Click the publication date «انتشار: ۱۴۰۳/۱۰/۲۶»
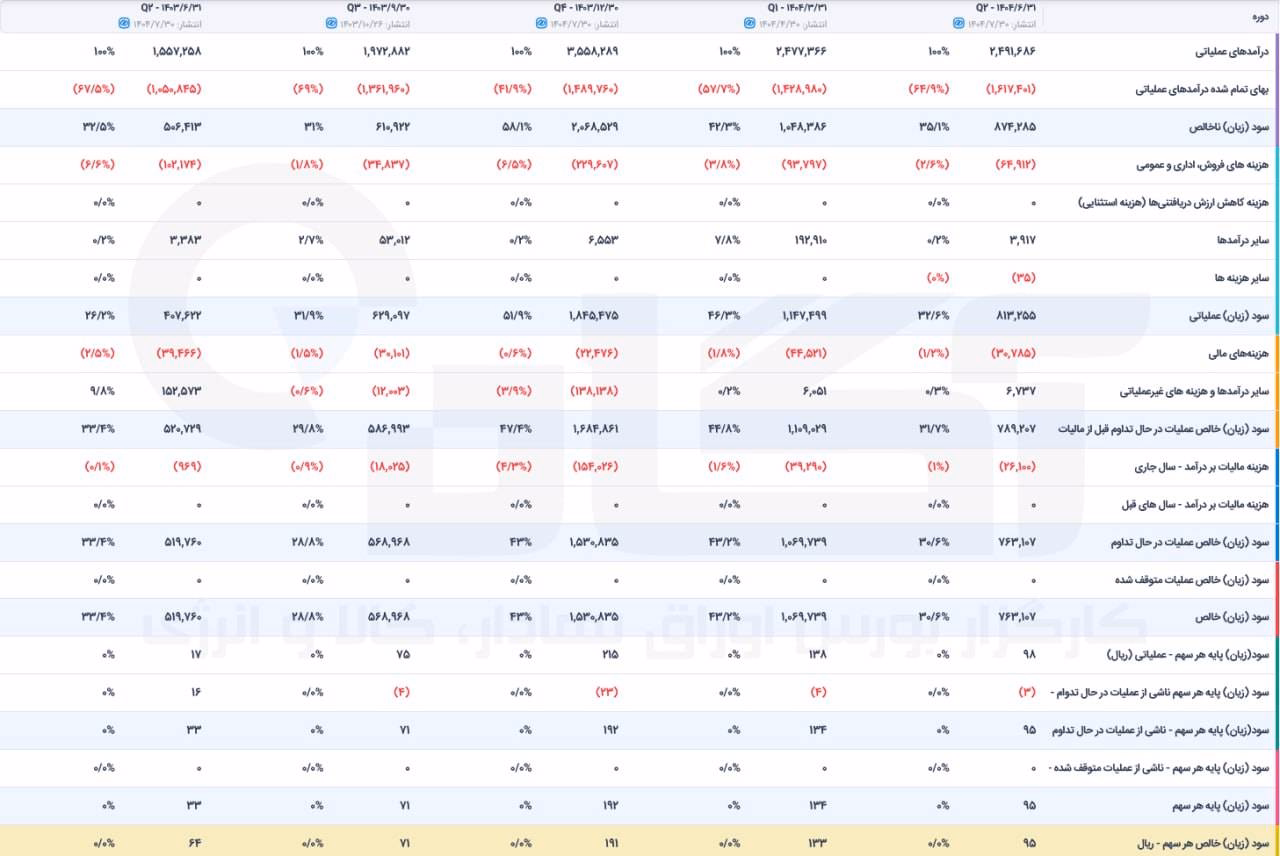Viewport: 1280px width, 856px height. tap(377, 22)
